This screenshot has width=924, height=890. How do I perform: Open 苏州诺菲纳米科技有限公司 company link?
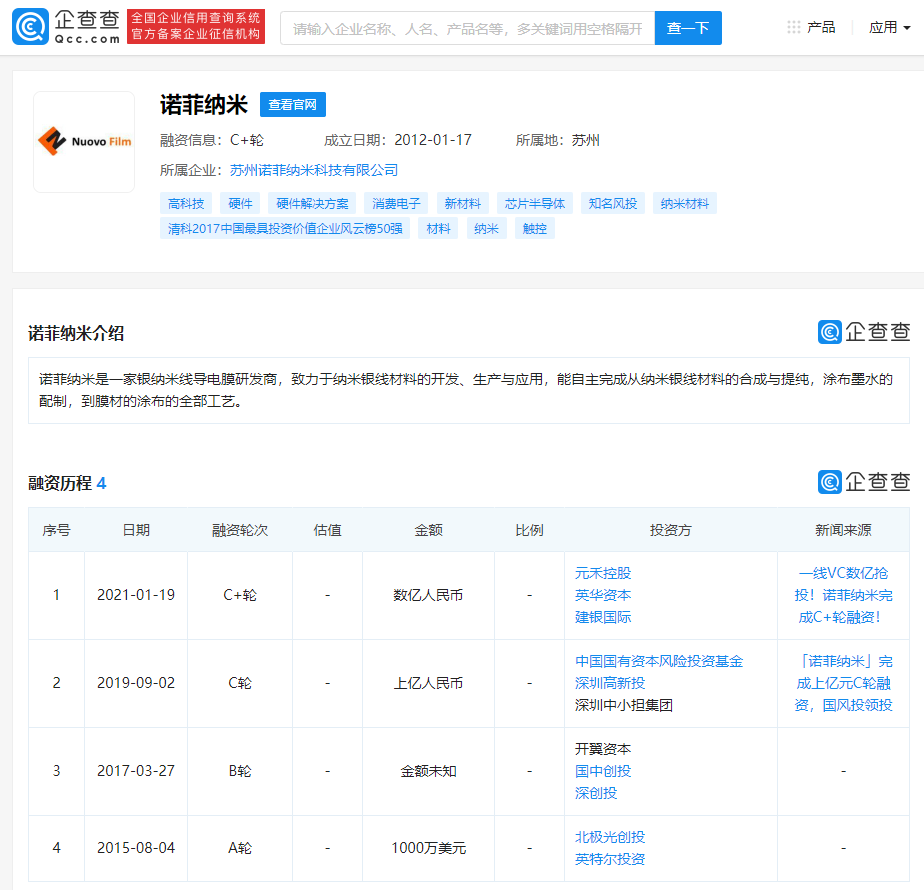coord(314,170)
